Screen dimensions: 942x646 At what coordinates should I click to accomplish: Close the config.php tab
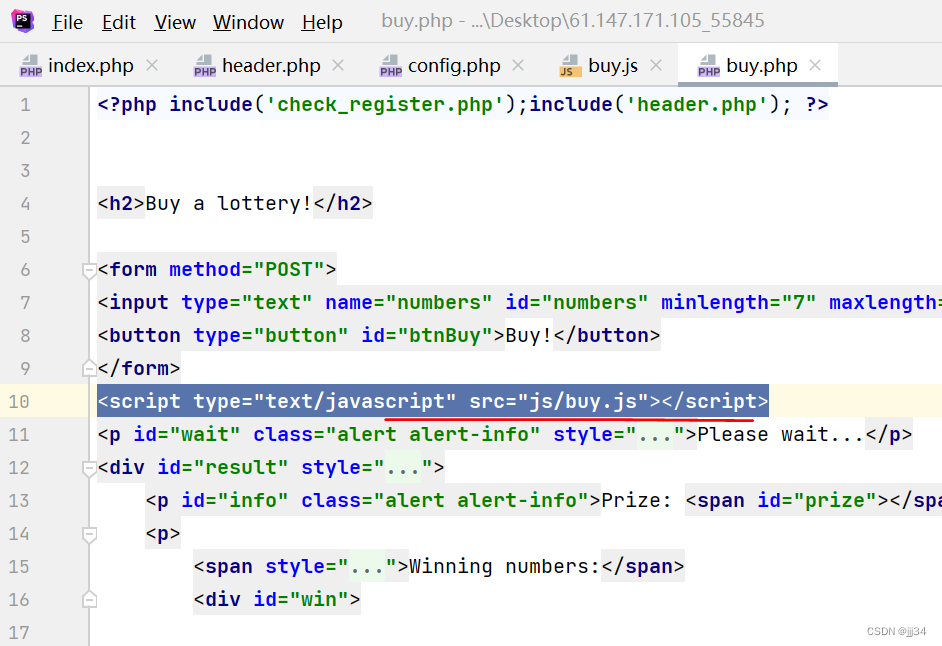[x=518, y=65]
